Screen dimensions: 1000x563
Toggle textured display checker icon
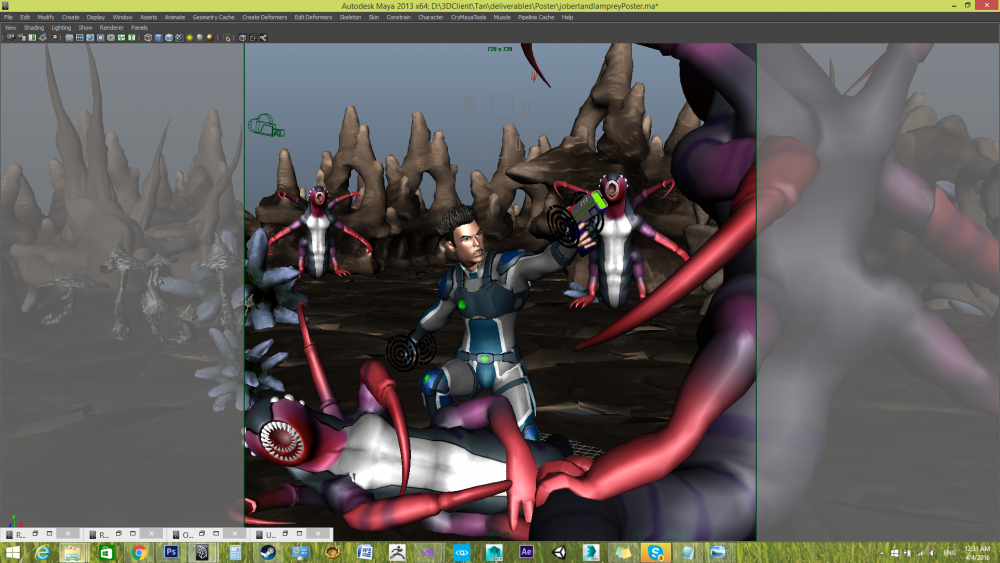tap(179, 38)
